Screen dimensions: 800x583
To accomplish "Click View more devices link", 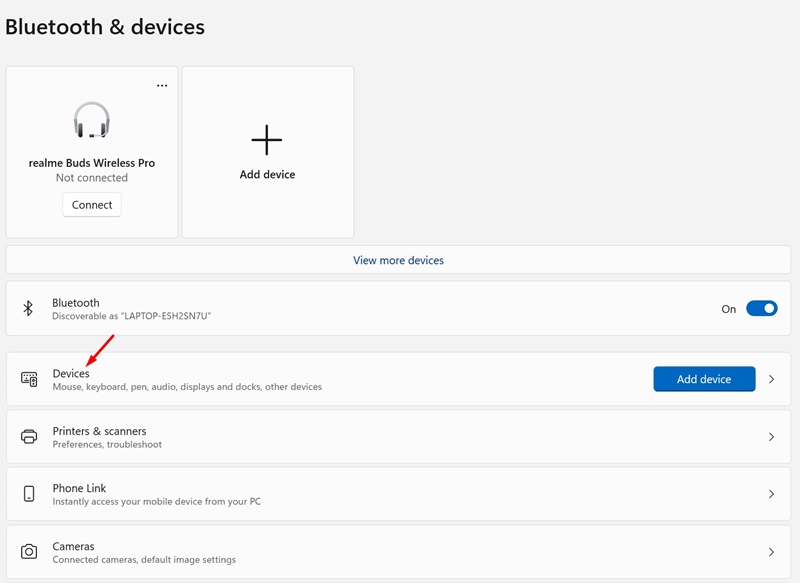I will click(398, 260).
